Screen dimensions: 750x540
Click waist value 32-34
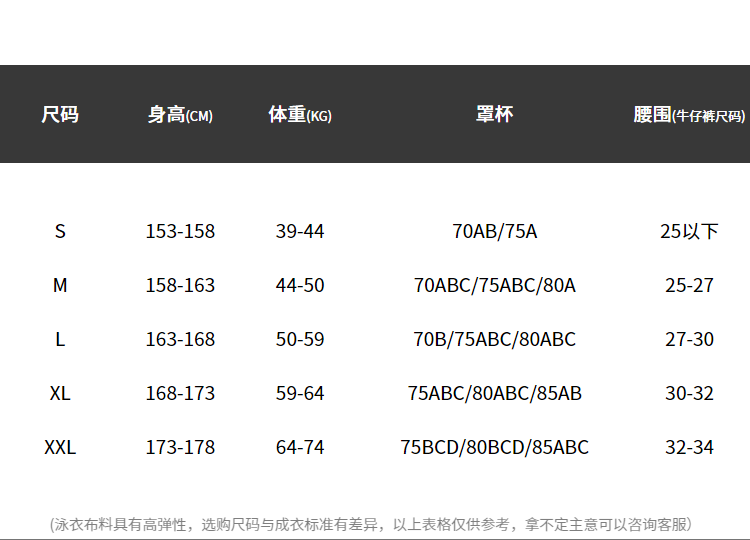tap(689, 448)
